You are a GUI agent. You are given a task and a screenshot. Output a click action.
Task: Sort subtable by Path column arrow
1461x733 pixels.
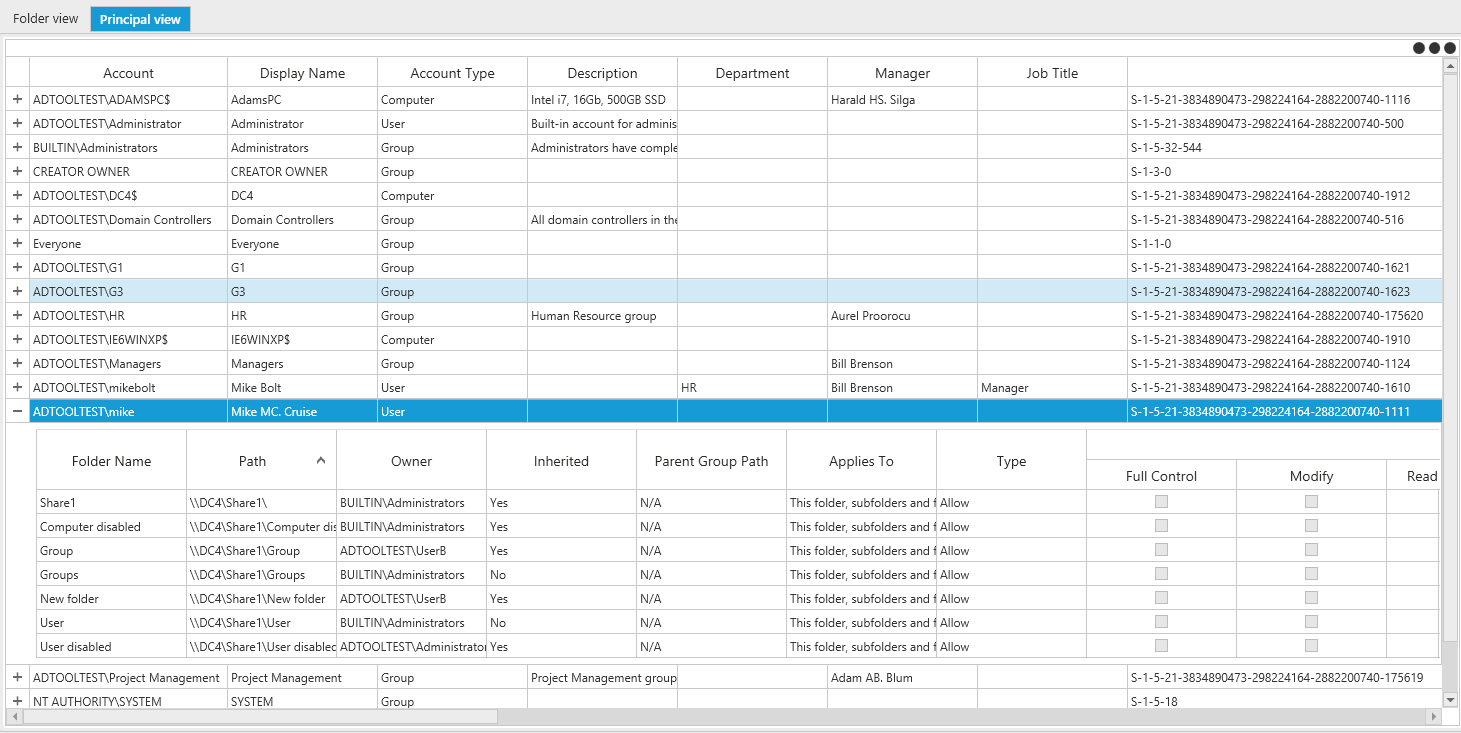point(321,461)
